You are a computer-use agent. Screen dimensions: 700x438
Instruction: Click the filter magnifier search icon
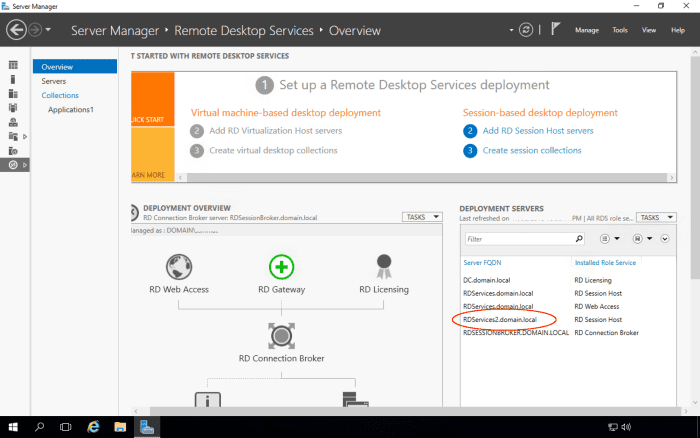coord(579,239)
